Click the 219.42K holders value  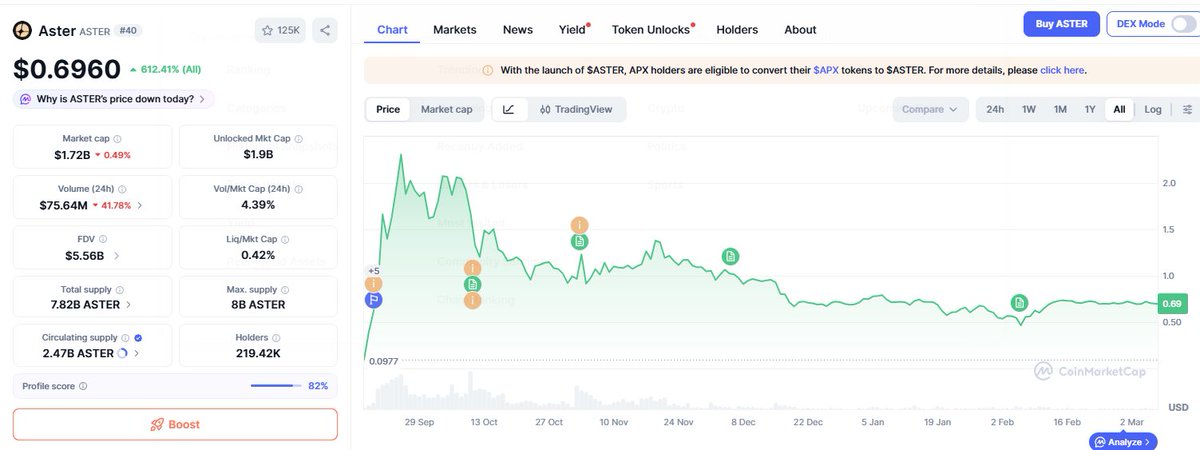tap(258, 353)
